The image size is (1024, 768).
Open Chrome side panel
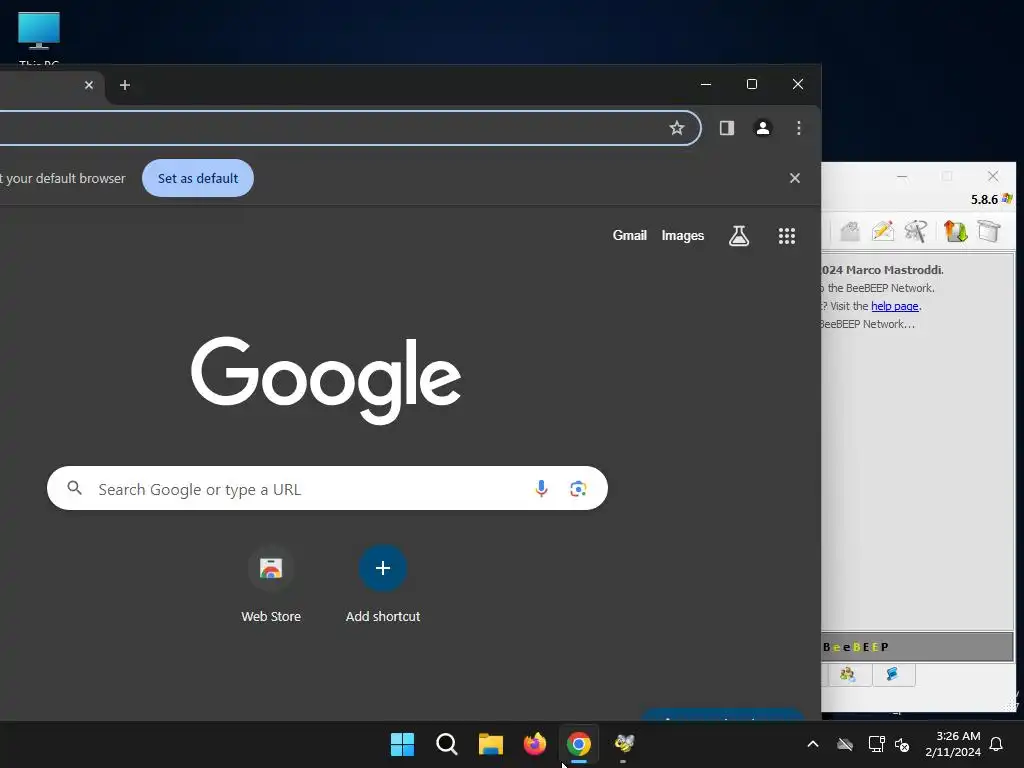tap(727, 128)
